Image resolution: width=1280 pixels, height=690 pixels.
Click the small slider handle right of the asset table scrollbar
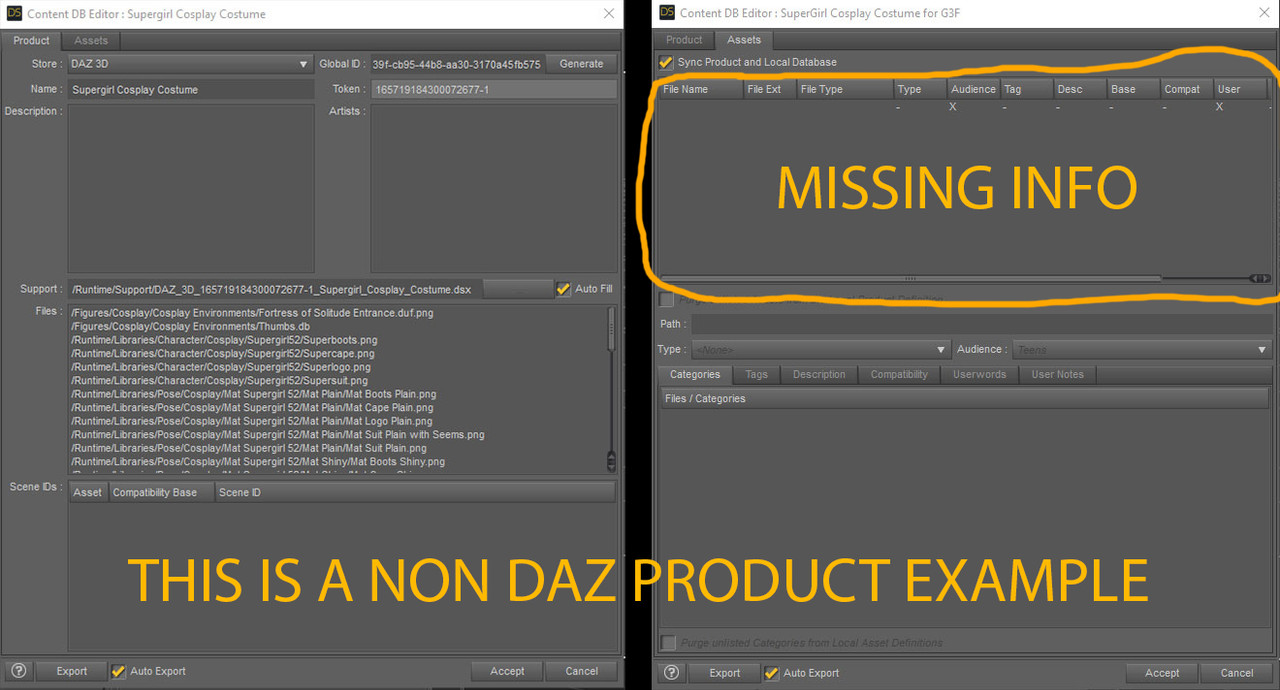coord(1261,278)
